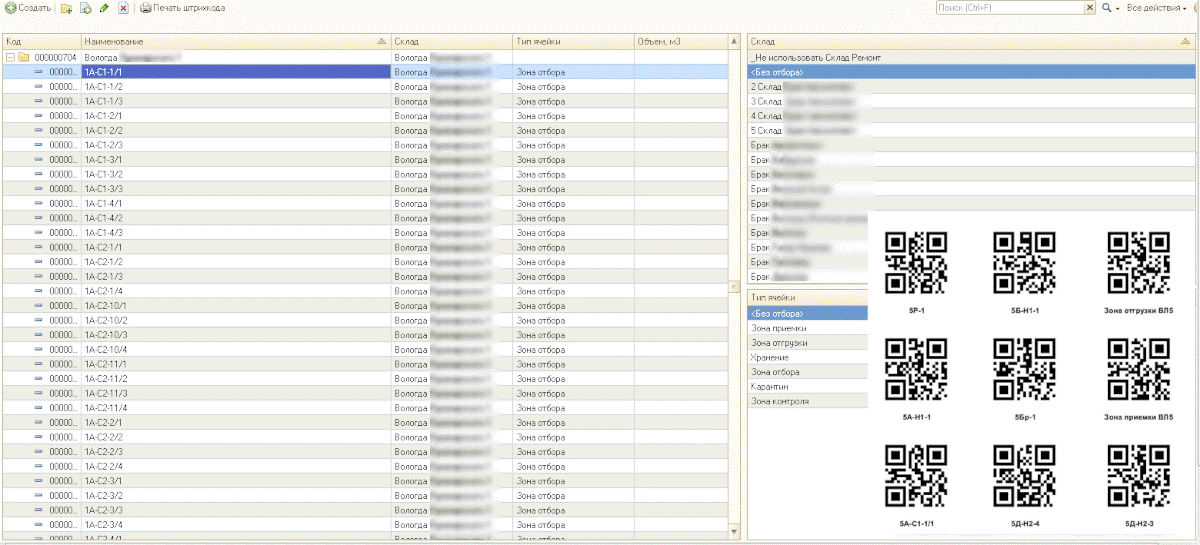1200x545 pixels.
Task: Open the dropdown arrow beside the magnifier
Action: (x=1117, y=8)
